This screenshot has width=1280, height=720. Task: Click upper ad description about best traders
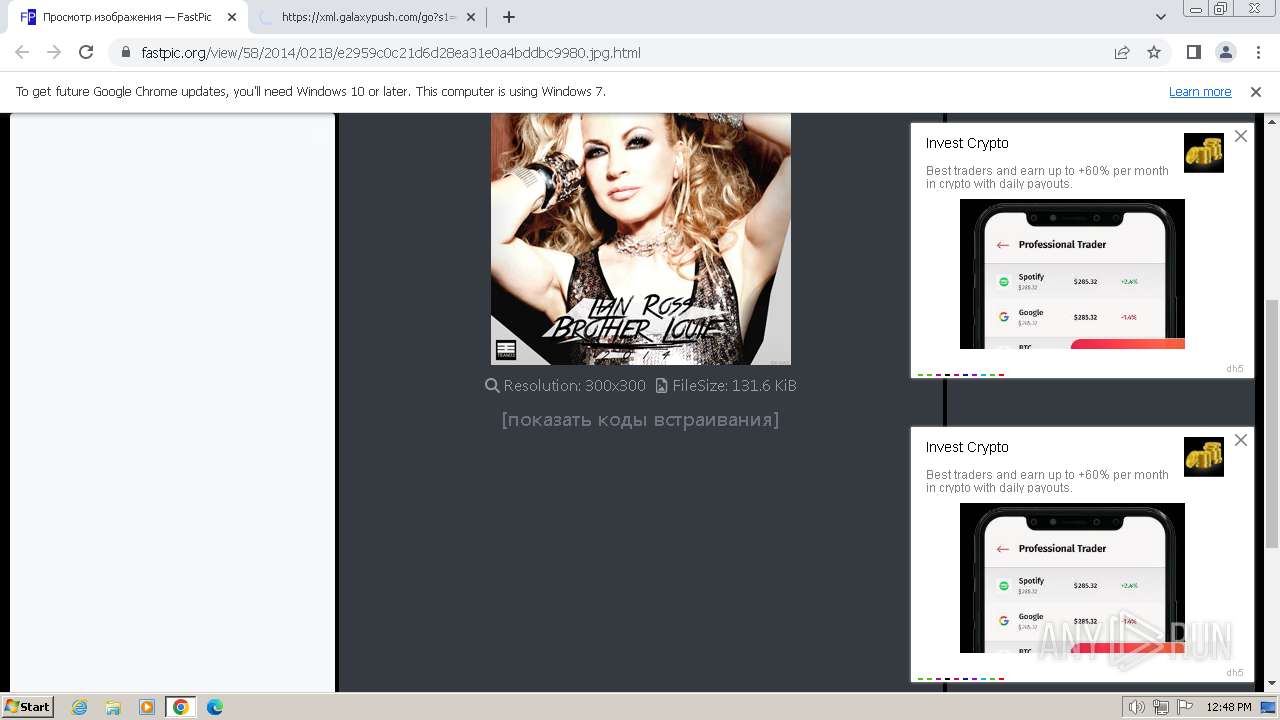coord(1047,177)
